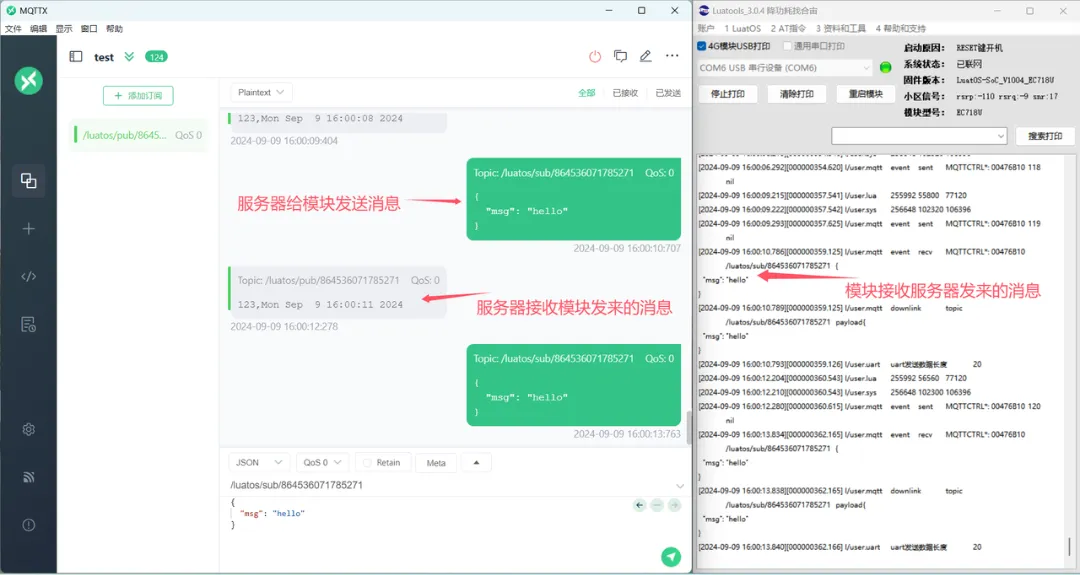This screenshot has height=575, width=1080.
Task: Uncheck the 4G模块USB打印 checkbox
Action: (x=702, y=46)
